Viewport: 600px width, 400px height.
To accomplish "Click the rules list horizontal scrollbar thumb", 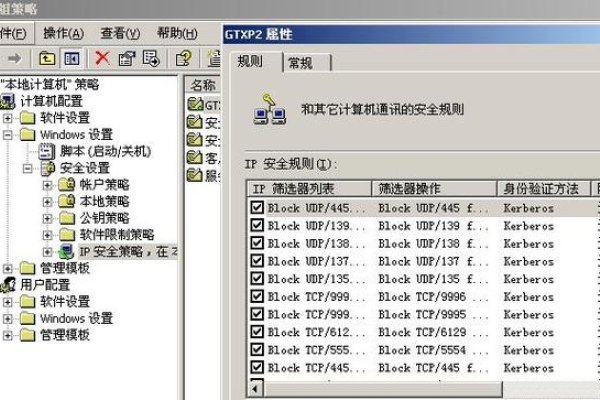I will 383,389.
